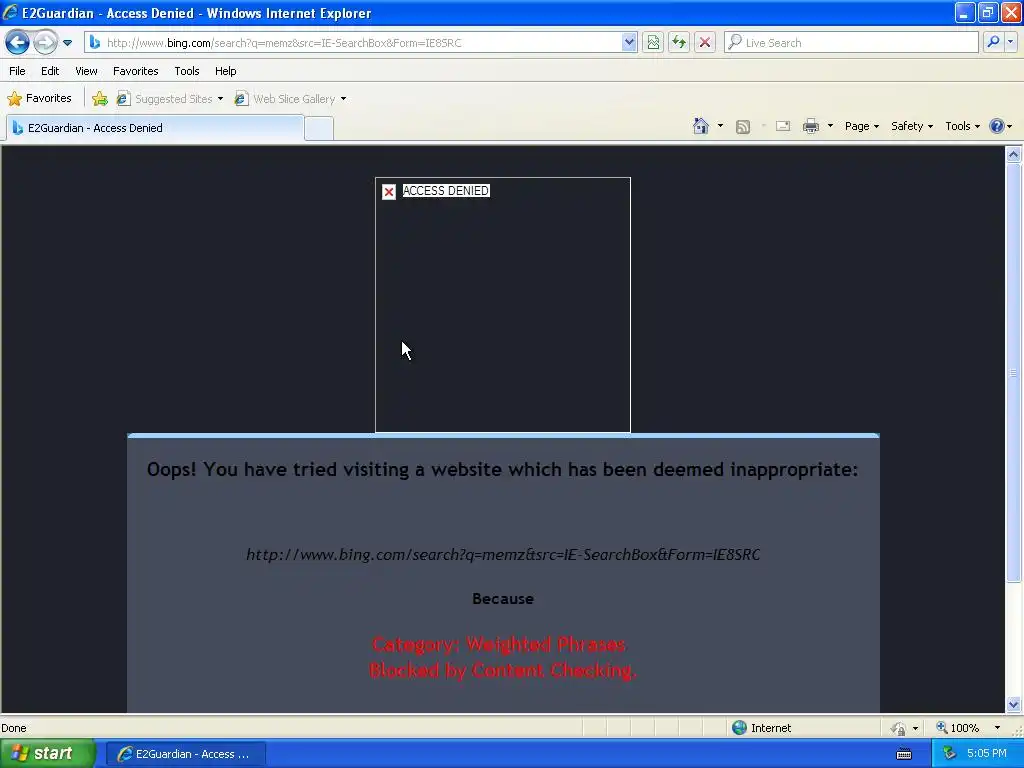1024x768 pixels.
Task: Click the Print icon
Action: (x=810, y=127)
